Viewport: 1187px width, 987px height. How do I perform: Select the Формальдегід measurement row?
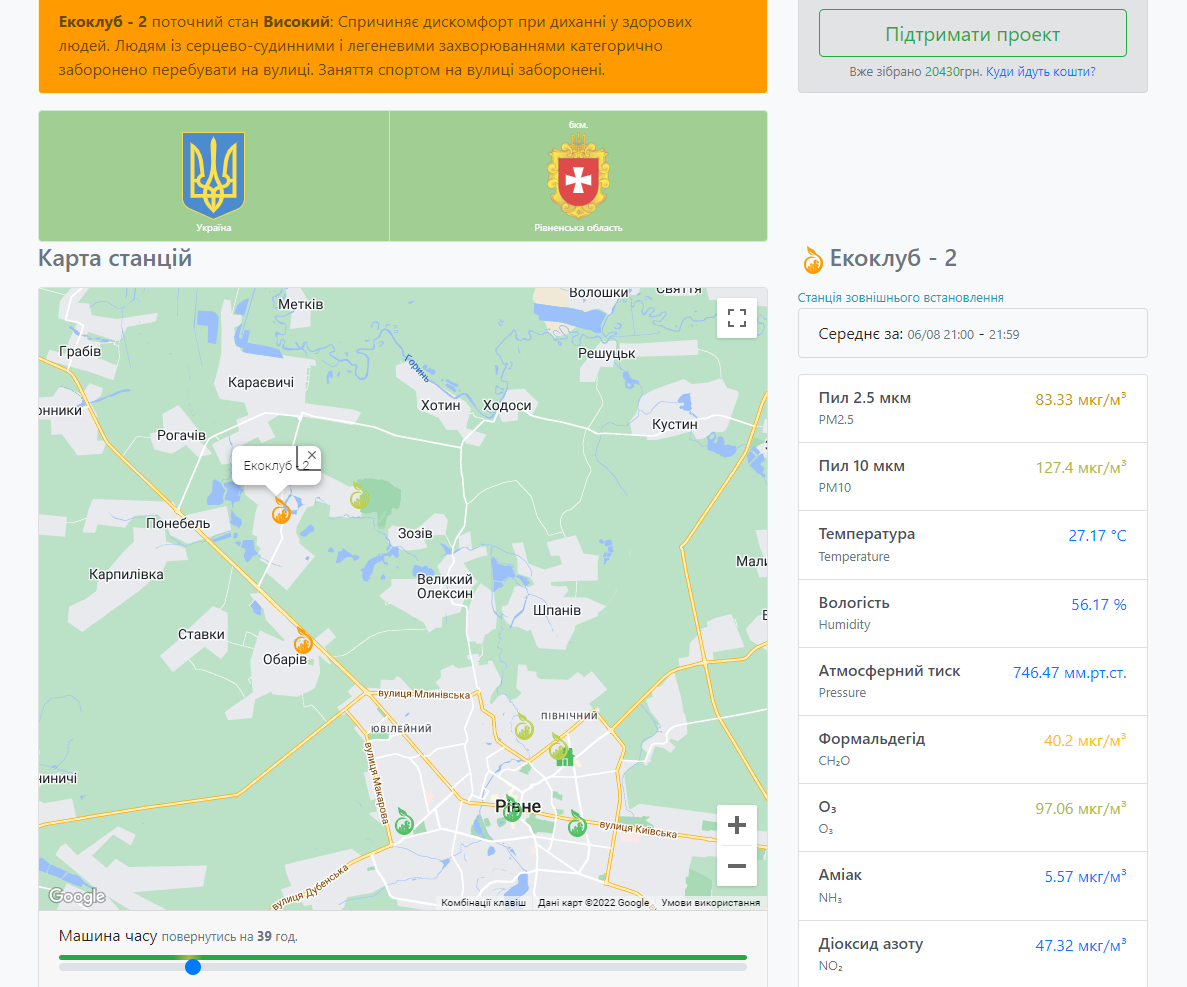click(x=972, y=749)
